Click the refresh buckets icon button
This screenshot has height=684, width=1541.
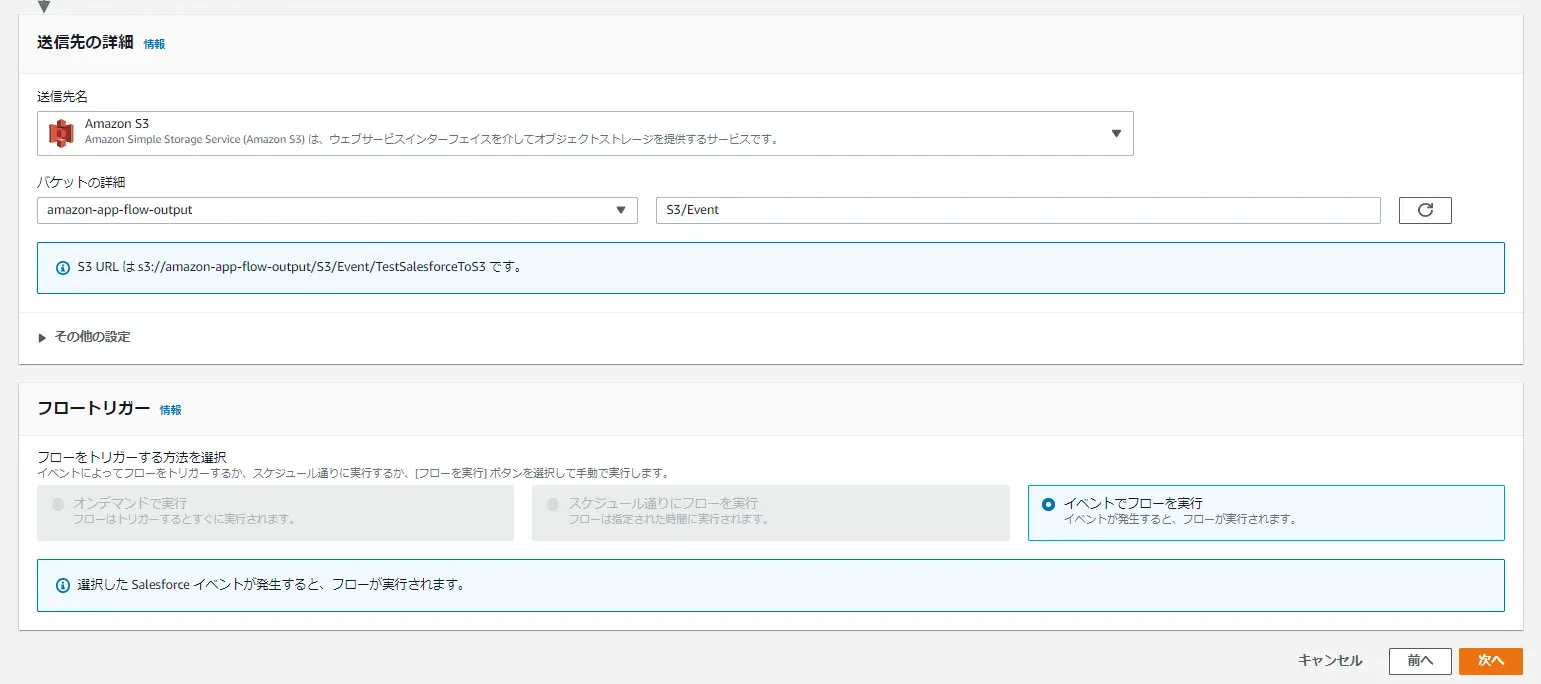1425,210
